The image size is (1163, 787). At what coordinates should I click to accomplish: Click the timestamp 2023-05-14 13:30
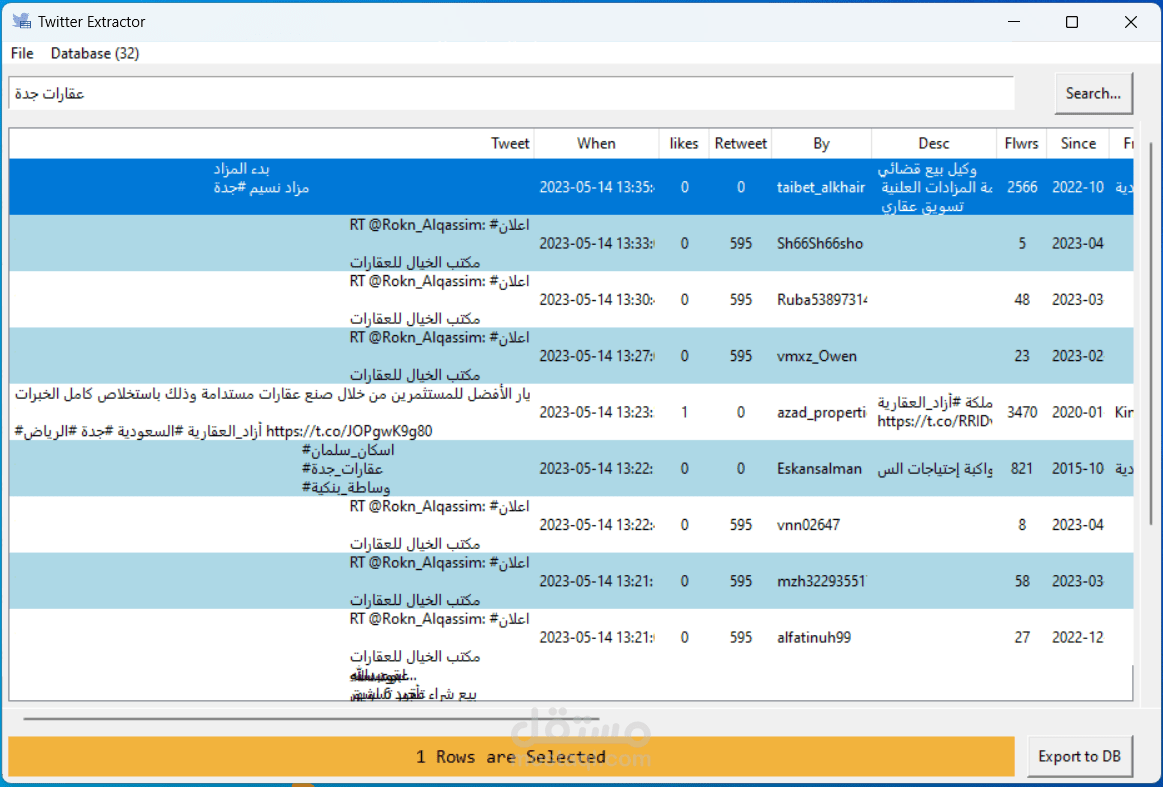click(x=596, y=300)
